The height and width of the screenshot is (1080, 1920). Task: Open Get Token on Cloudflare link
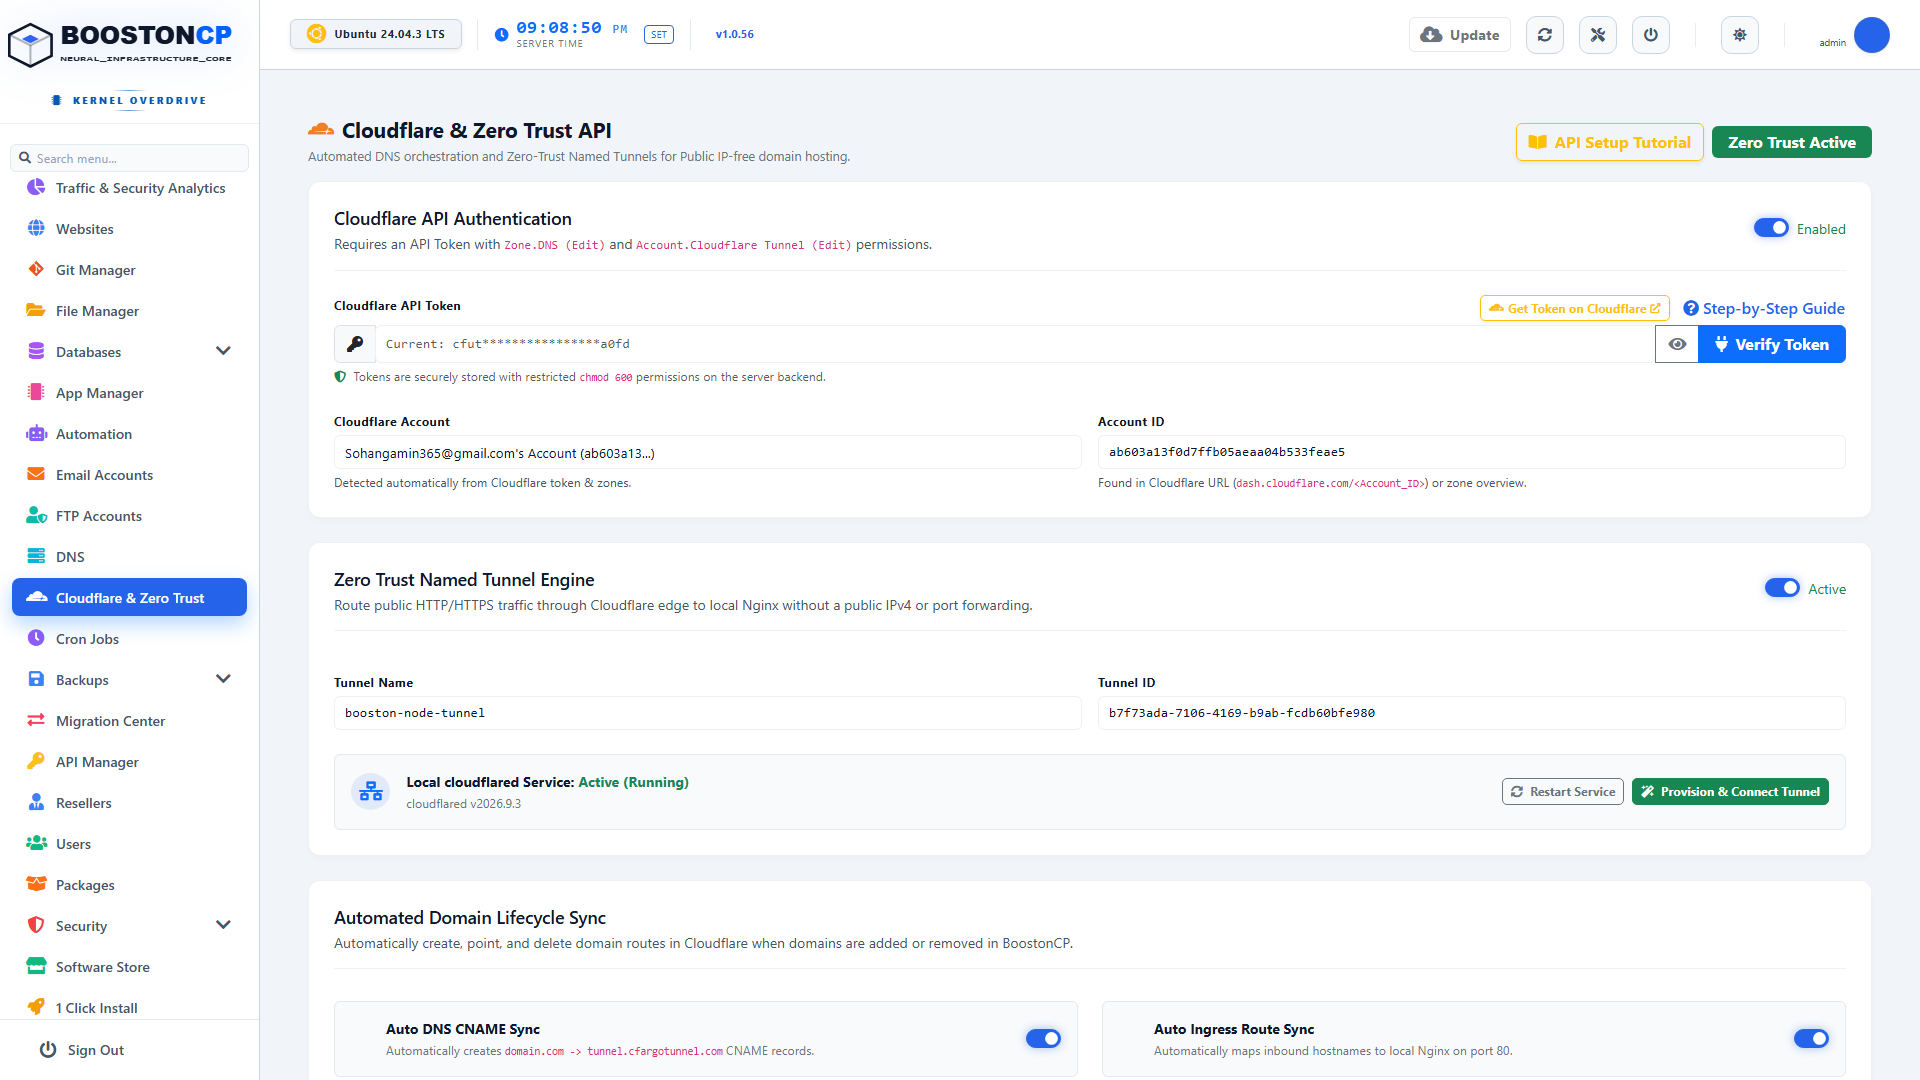click(x=1575, y=308)
